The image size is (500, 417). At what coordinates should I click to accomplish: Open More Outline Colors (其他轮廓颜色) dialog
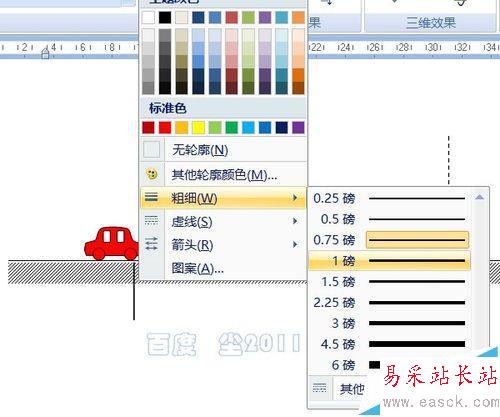point(223,174)
